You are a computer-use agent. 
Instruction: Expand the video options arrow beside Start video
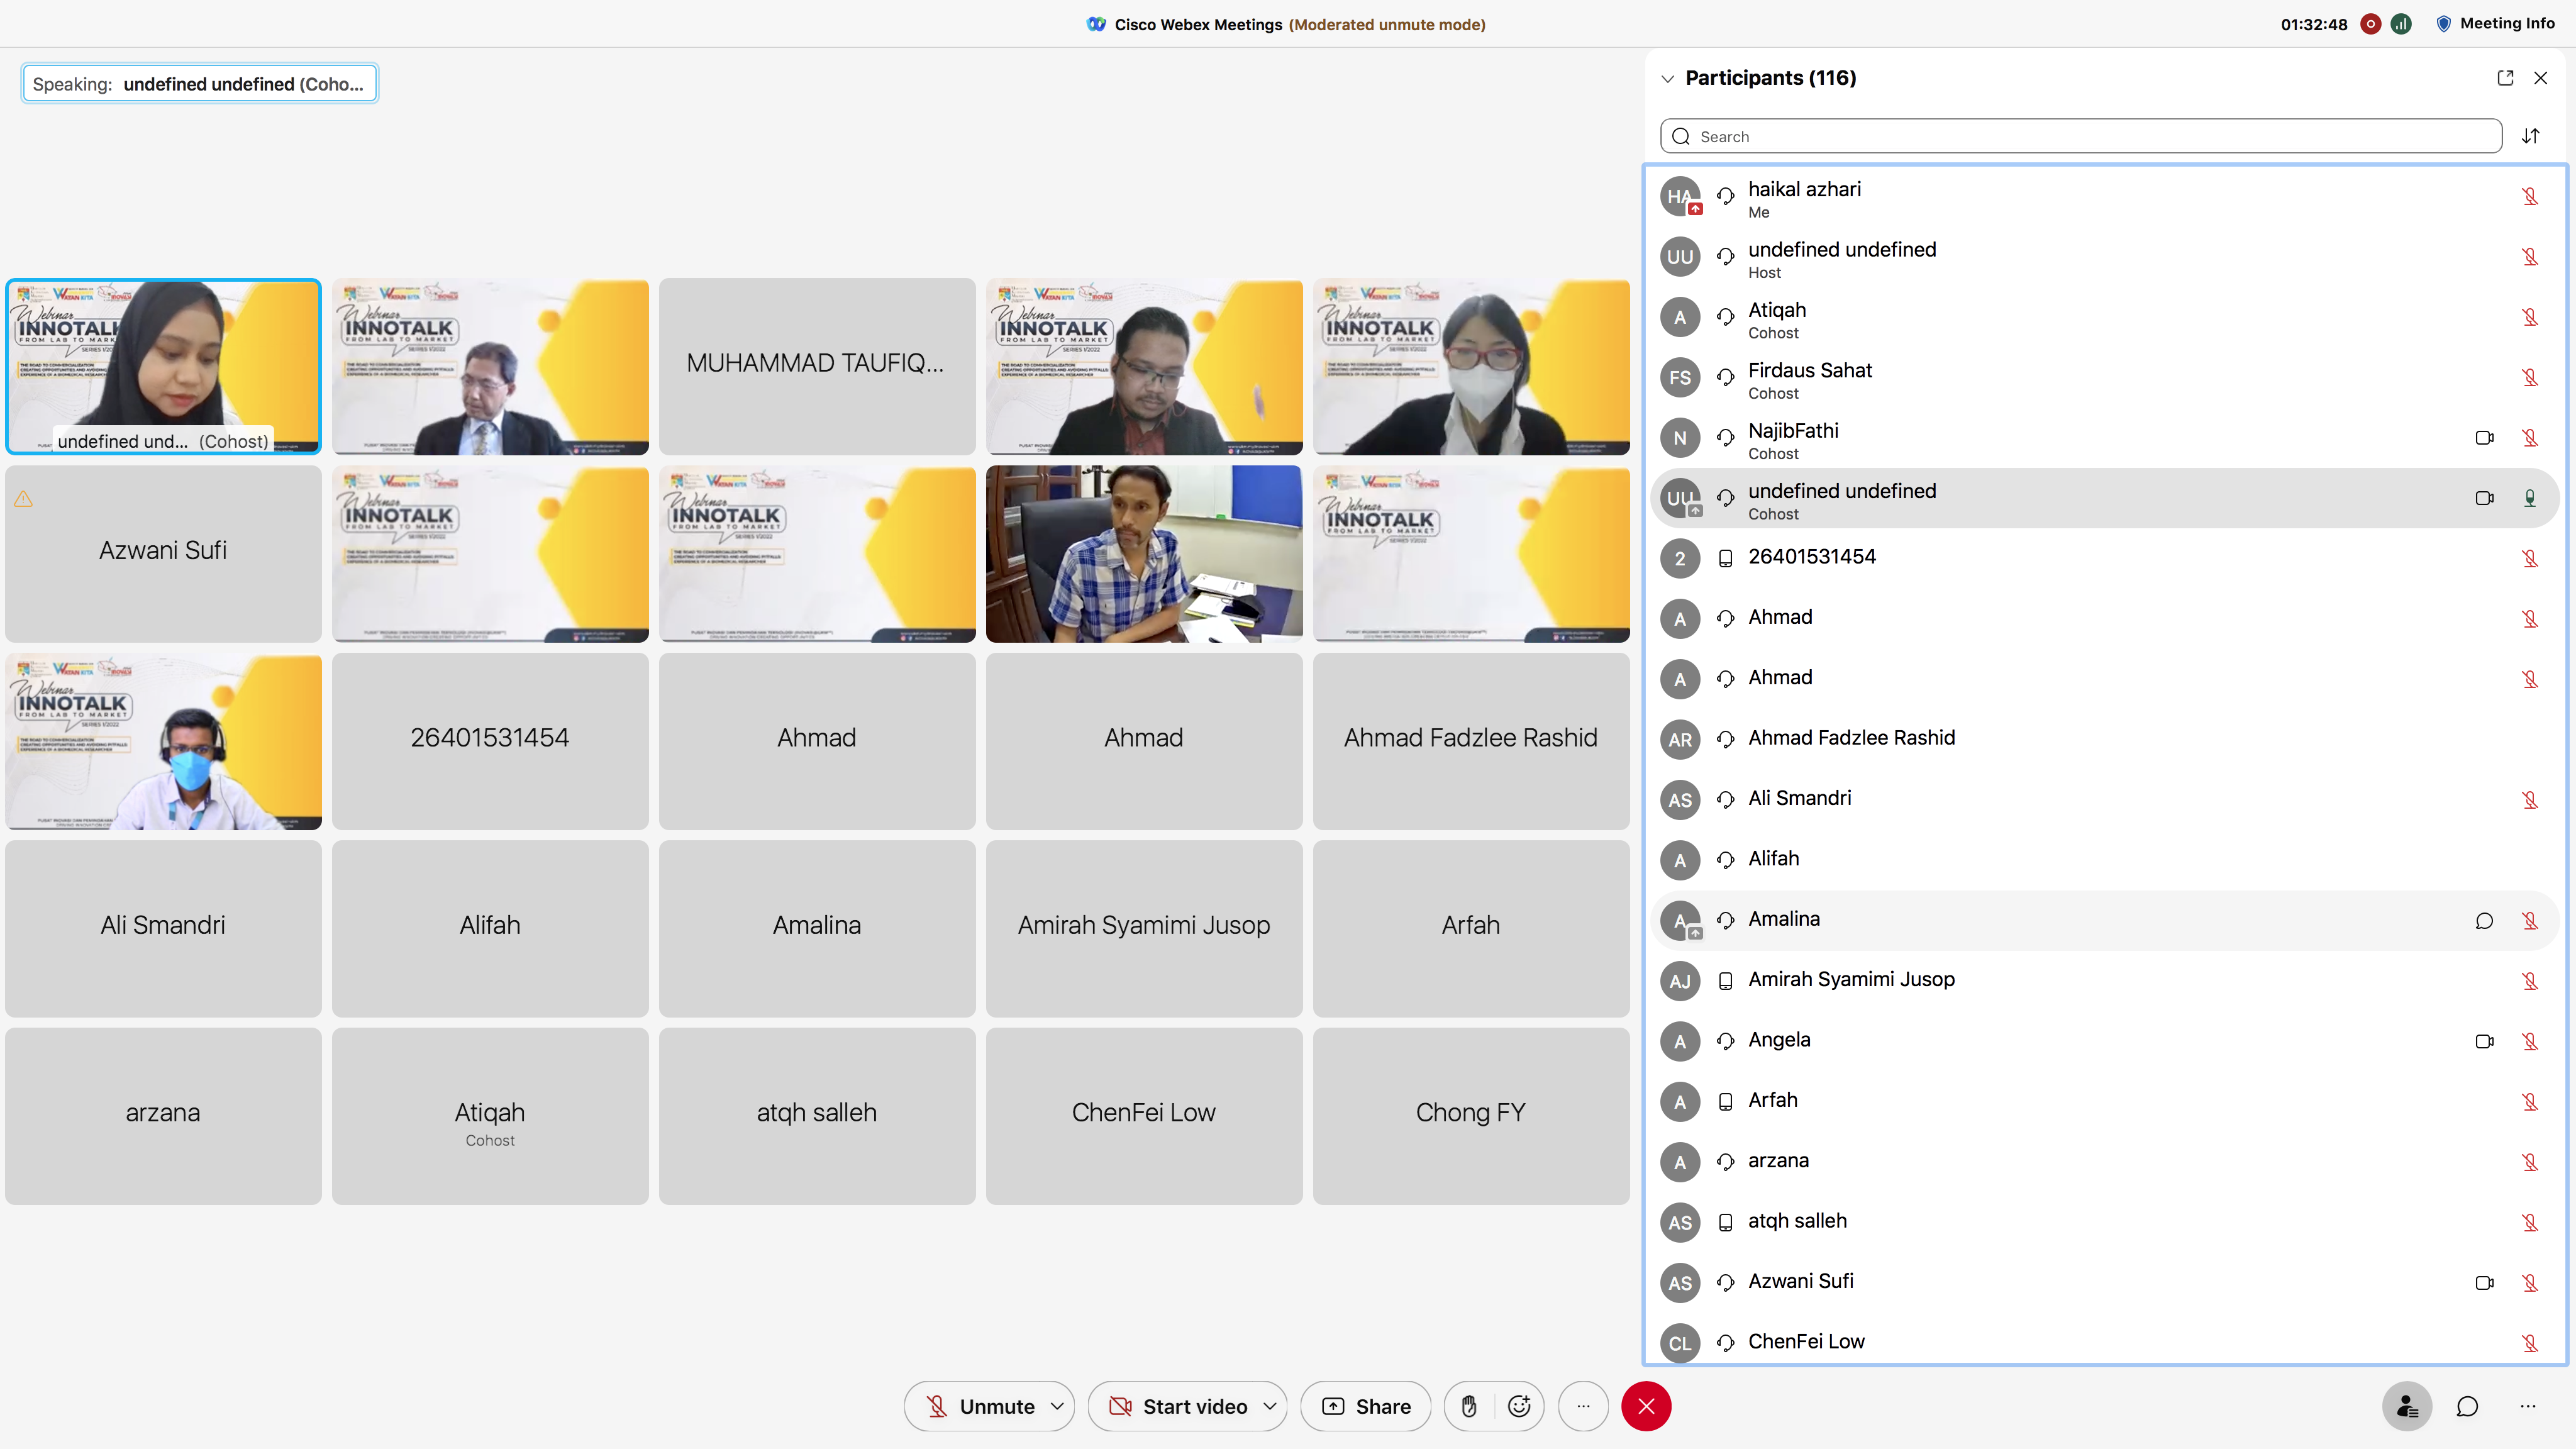coord(1270,1406)
